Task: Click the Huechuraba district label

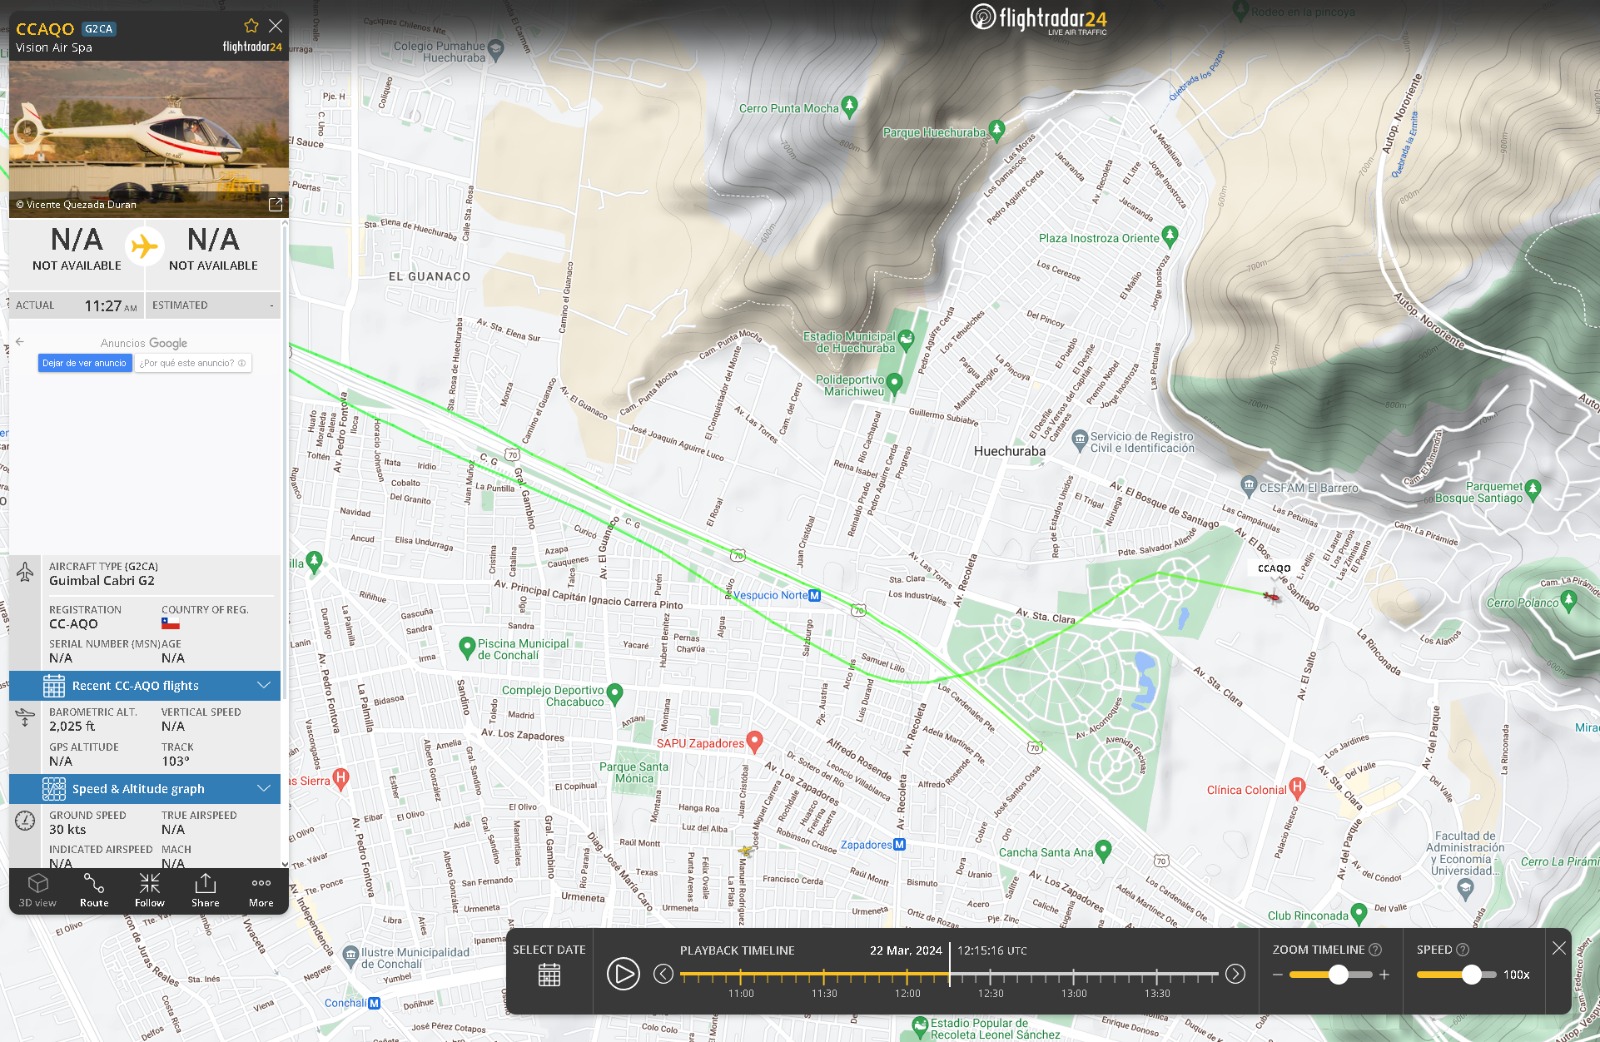Action: pyautogui.click(x=1010, y=451)
